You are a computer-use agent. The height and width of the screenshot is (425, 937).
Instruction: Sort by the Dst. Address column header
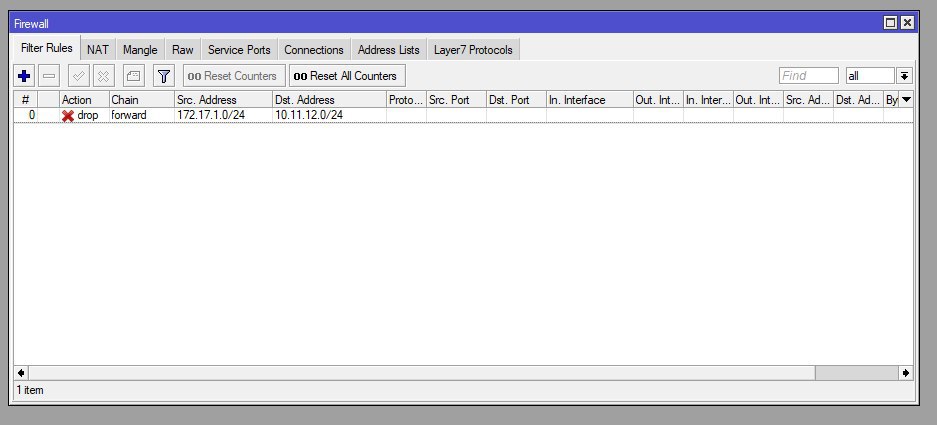[329, 100]
